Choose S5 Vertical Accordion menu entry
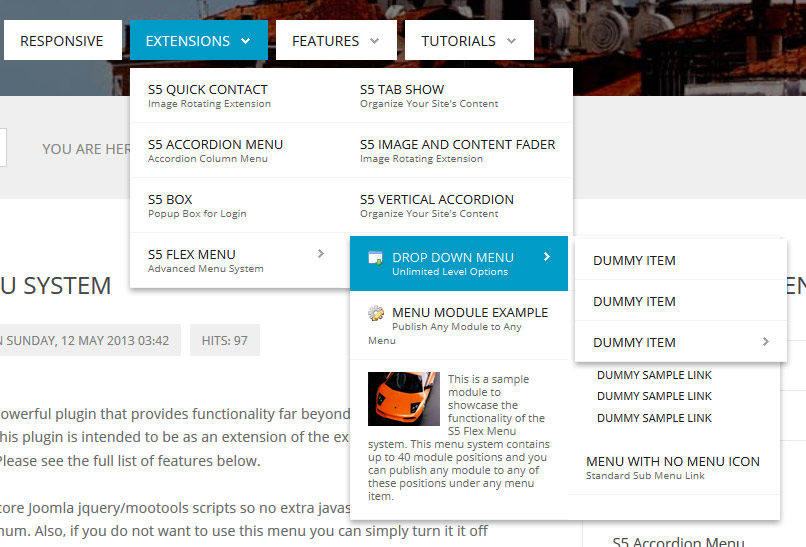 [437, 199]
